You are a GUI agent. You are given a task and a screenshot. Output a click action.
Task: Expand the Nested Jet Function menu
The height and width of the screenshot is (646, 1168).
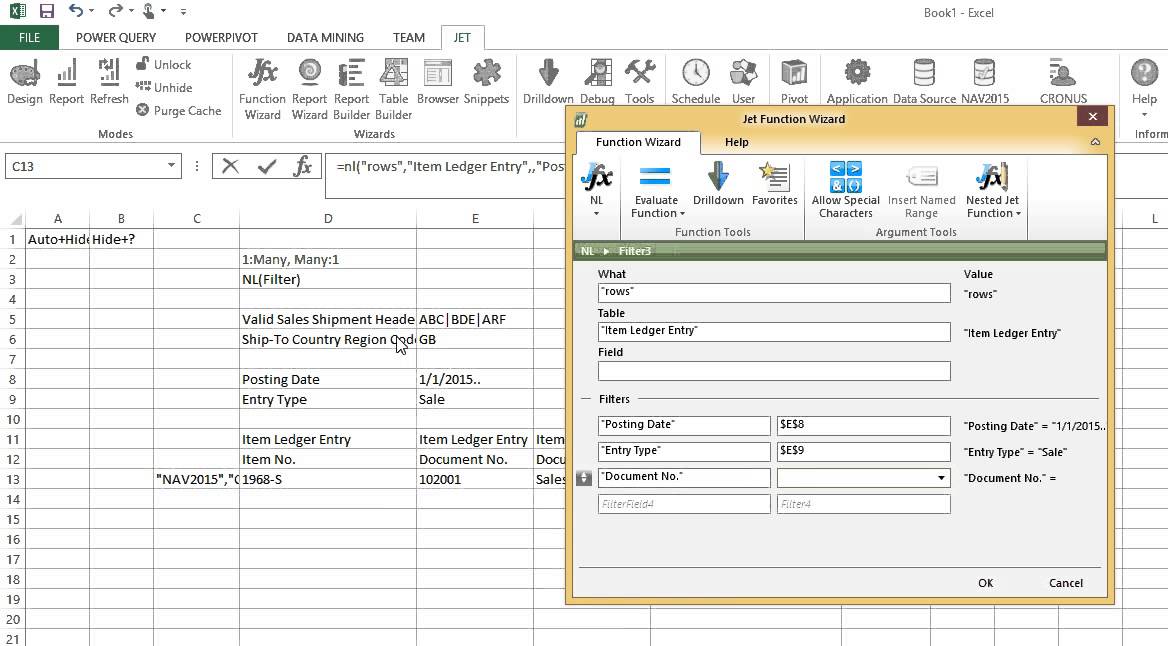click(1018, 214)
